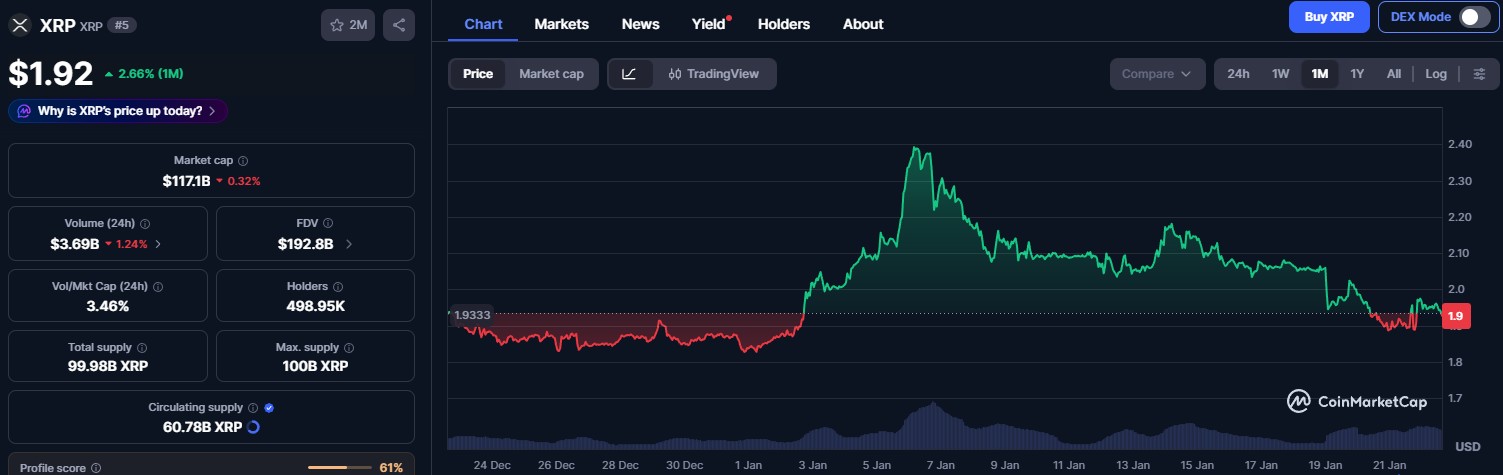Click the XRP logo icon
The height and width of the screenshot is (475, 1503).
[x=20, y=25]
